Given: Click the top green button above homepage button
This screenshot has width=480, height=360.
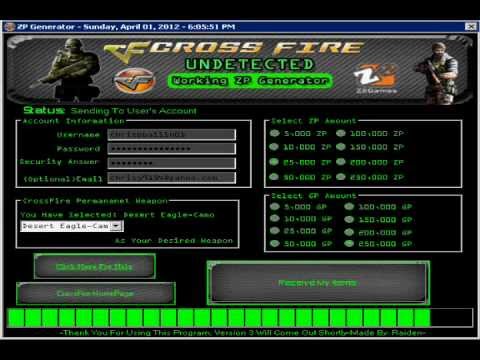Looking at the screenshot, I should 95,266.
